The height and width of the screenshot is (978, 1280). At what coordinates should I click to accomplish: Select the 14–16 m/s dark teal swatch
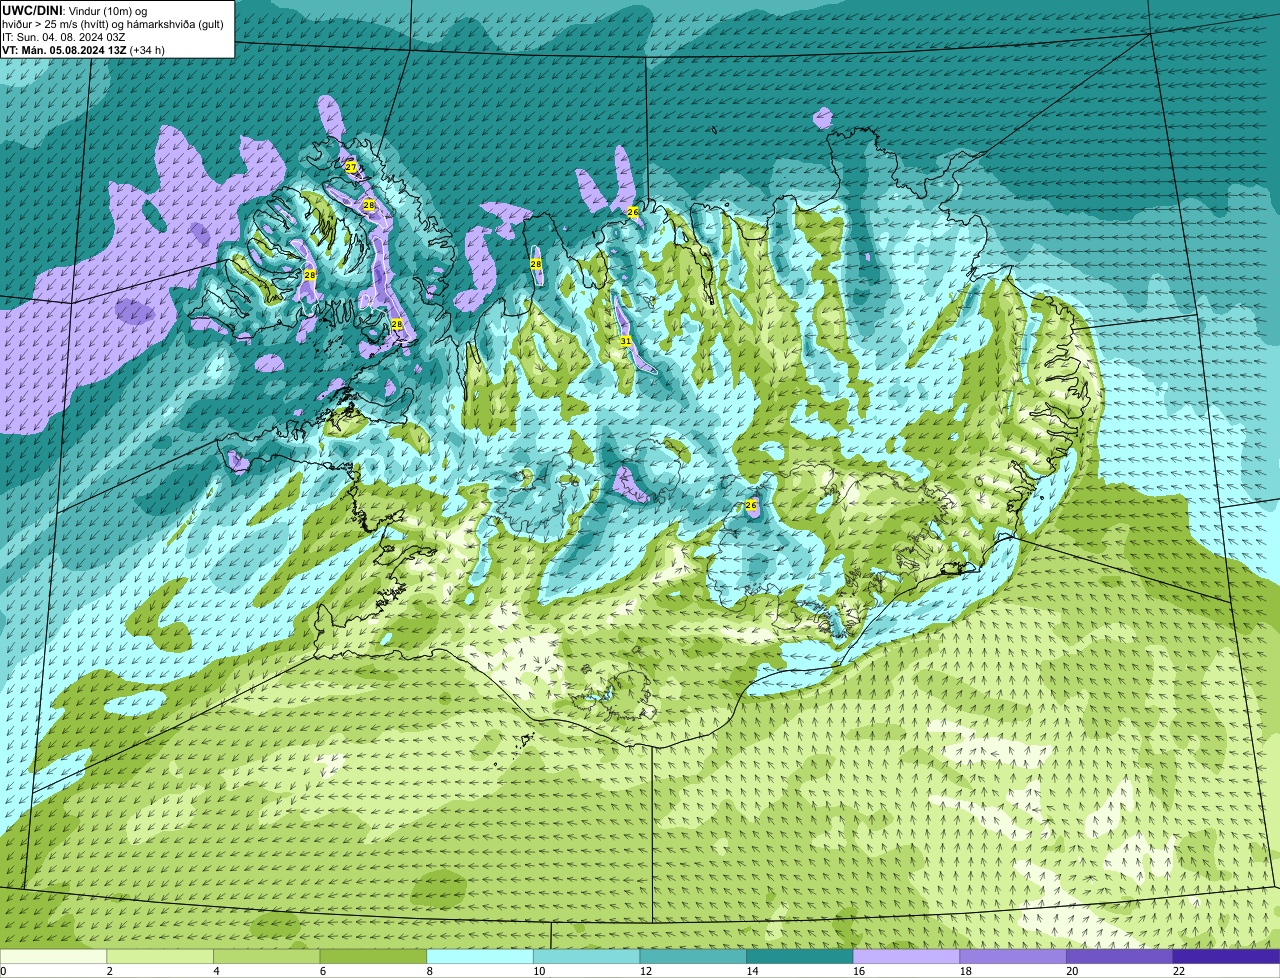tap(800, 956)
